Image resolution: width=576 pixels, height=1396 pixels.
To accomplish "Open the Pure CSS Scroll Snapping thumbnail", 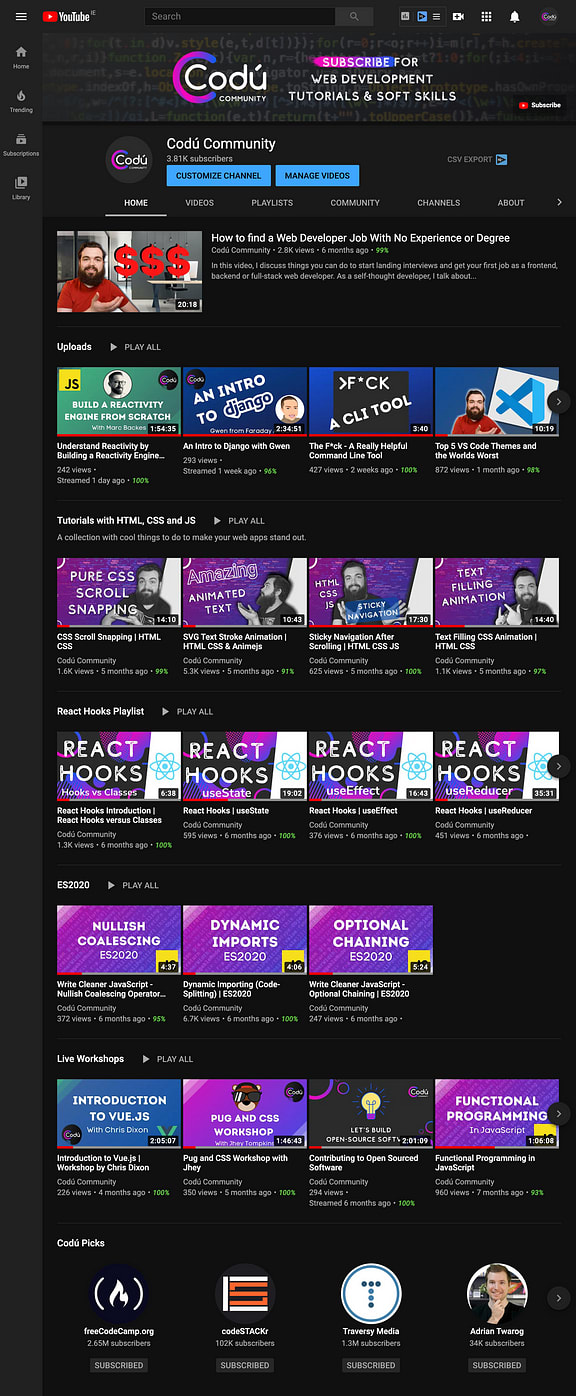I will [x=119, y=592].
